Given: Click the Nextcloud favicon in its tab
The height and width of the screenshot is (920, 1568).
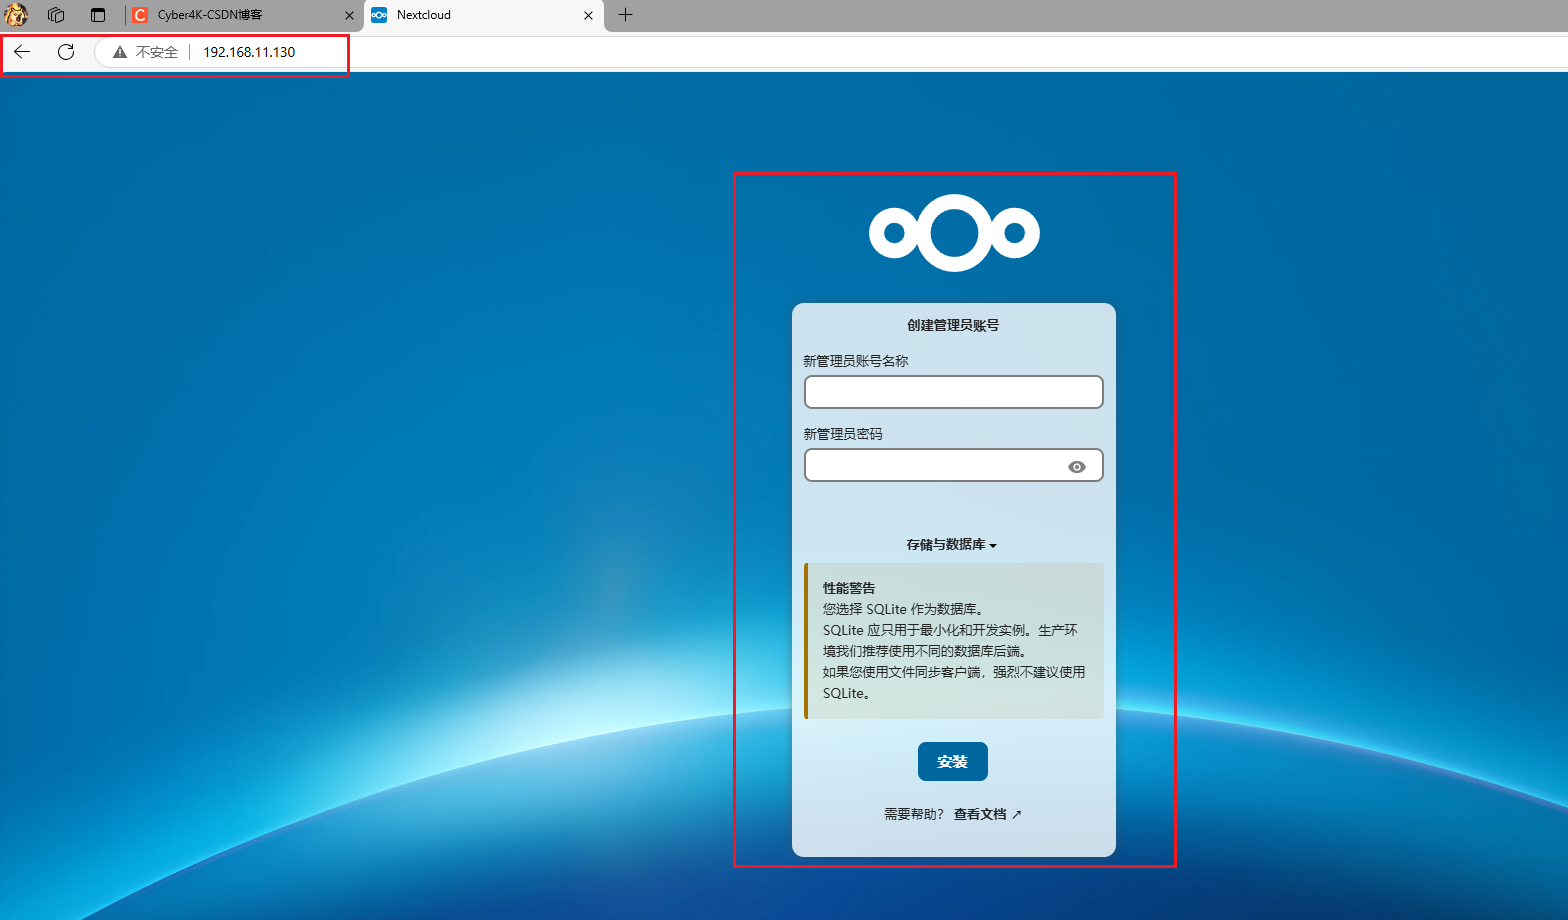Looking at the screenshot, I should 379,15.
